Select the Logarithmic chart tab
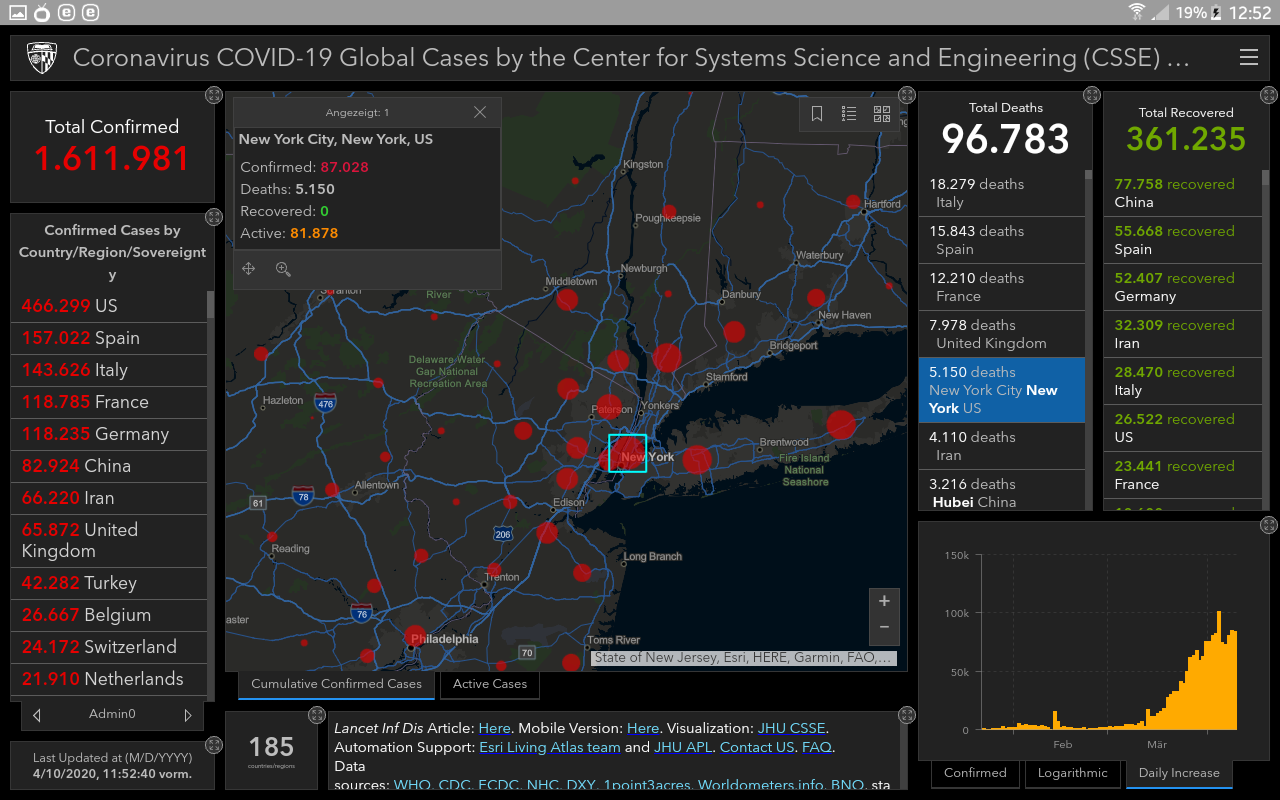 click(1072, 773)
